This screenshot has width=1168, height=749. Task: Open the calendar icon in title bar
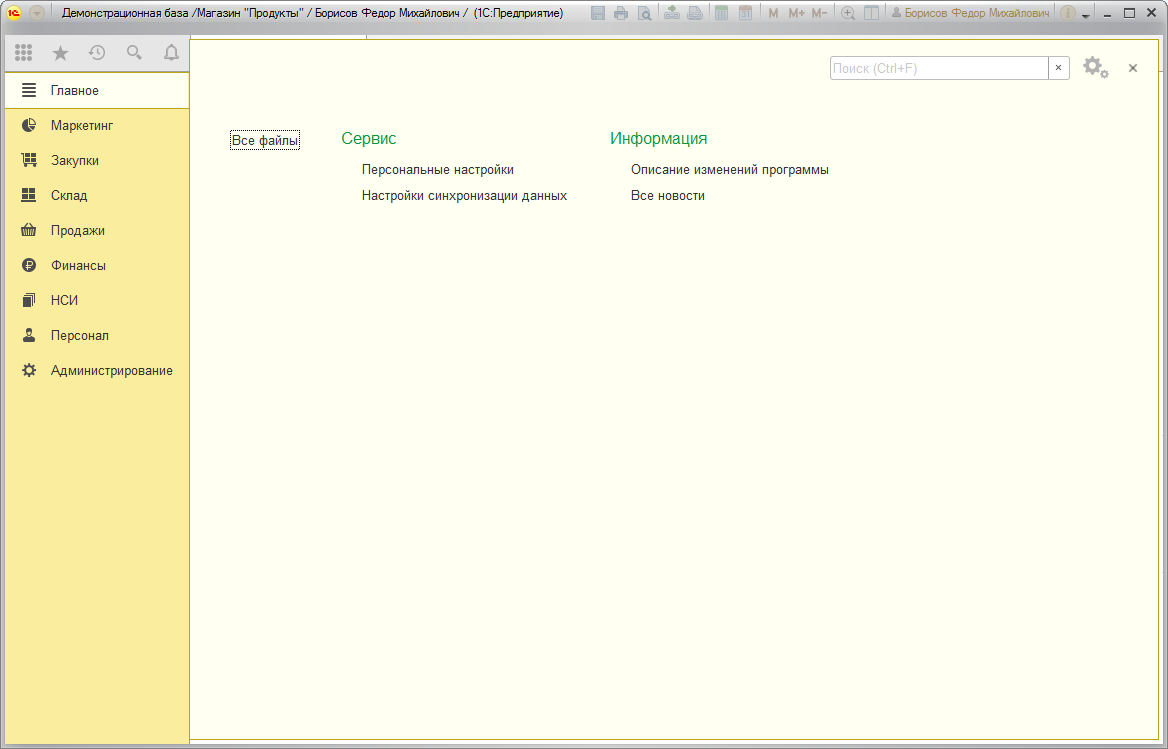pyautogui.click(x=745, y=13)
